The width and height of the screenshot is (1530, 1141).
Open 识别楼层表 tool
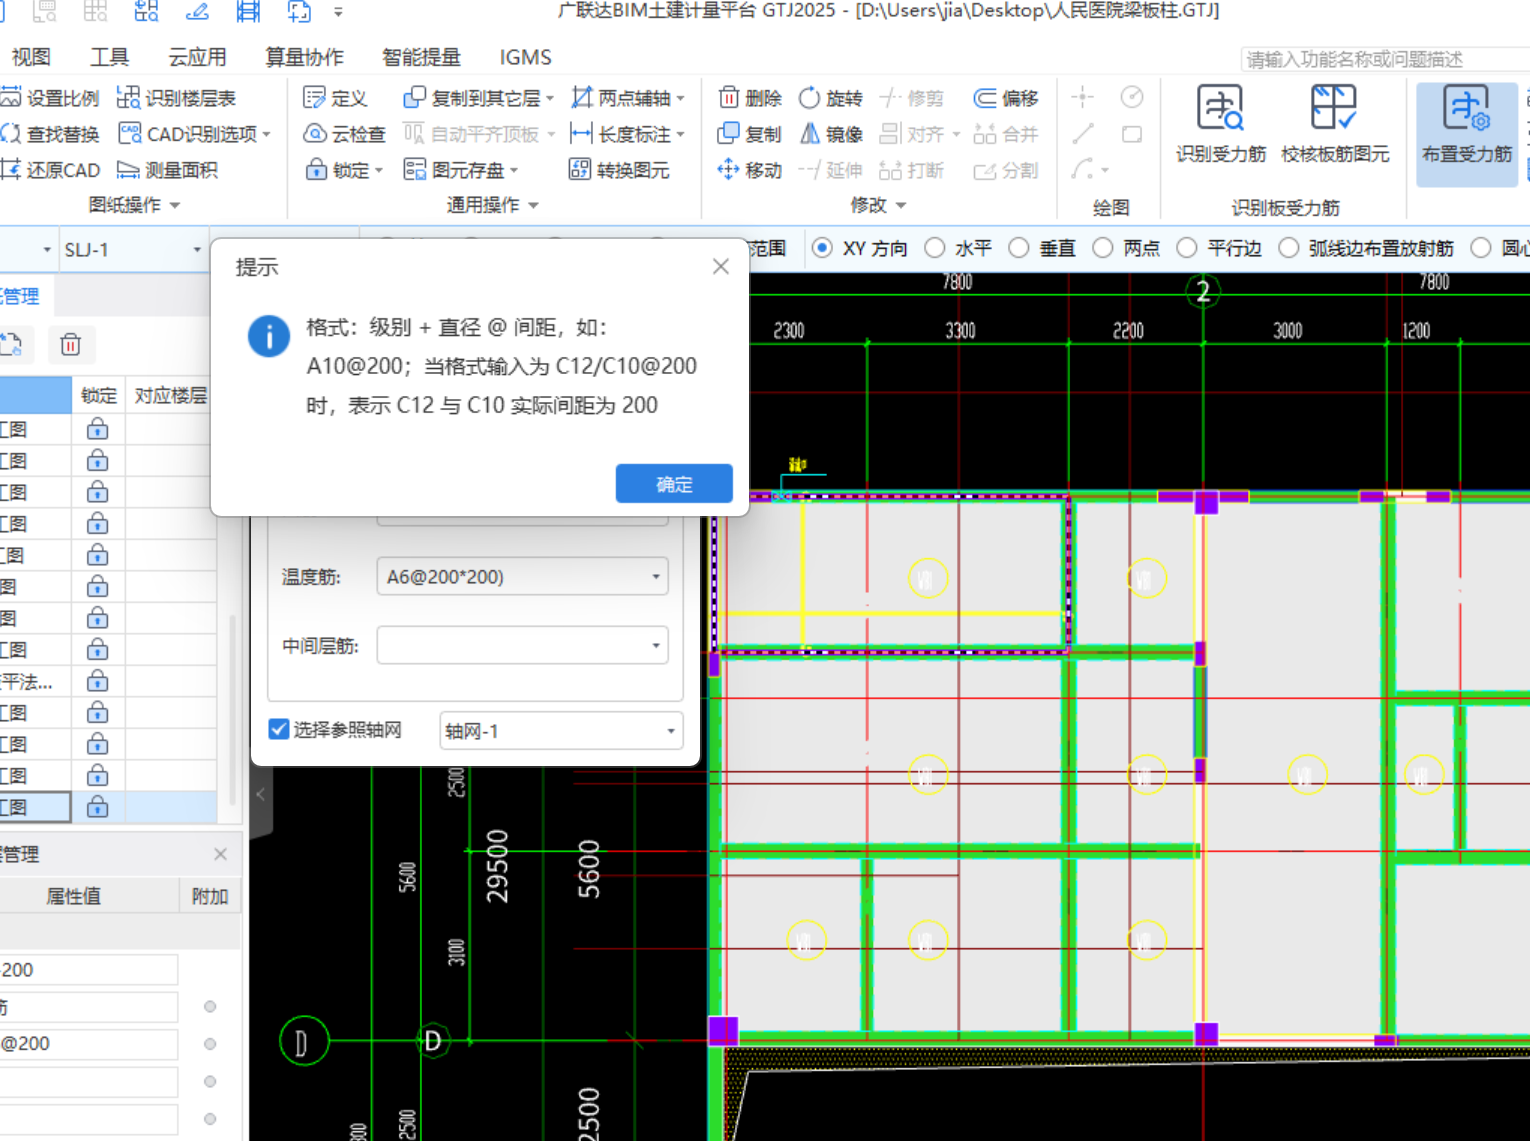pyautogui.click(x=176, y=98)
